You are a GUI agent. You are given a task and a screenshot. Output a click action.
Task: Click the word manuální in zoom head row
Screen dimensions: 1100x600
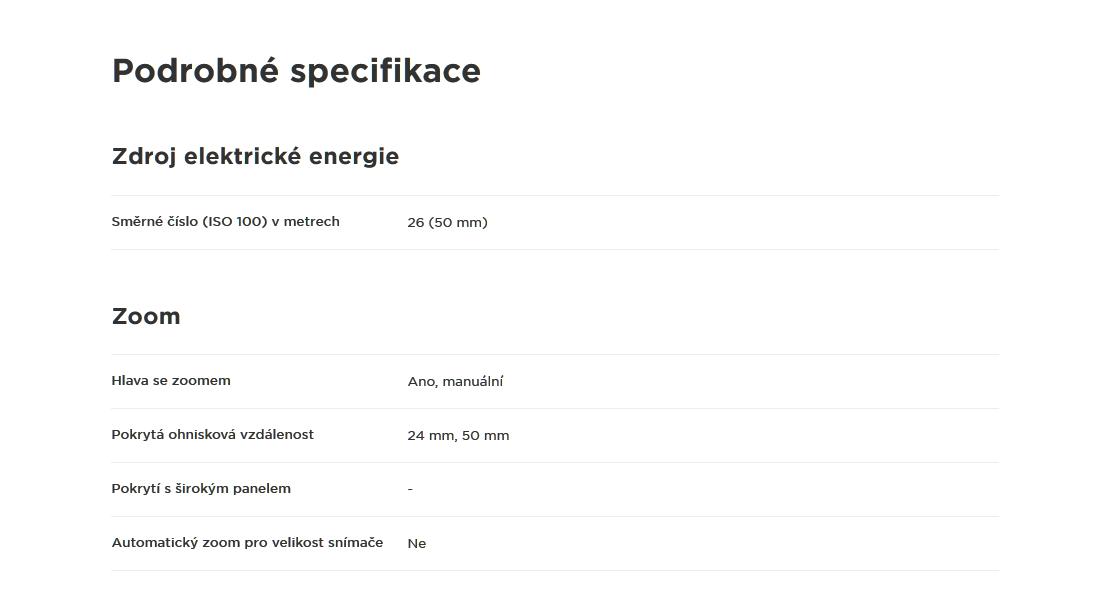pyautogui.click(x=473, y=382)
